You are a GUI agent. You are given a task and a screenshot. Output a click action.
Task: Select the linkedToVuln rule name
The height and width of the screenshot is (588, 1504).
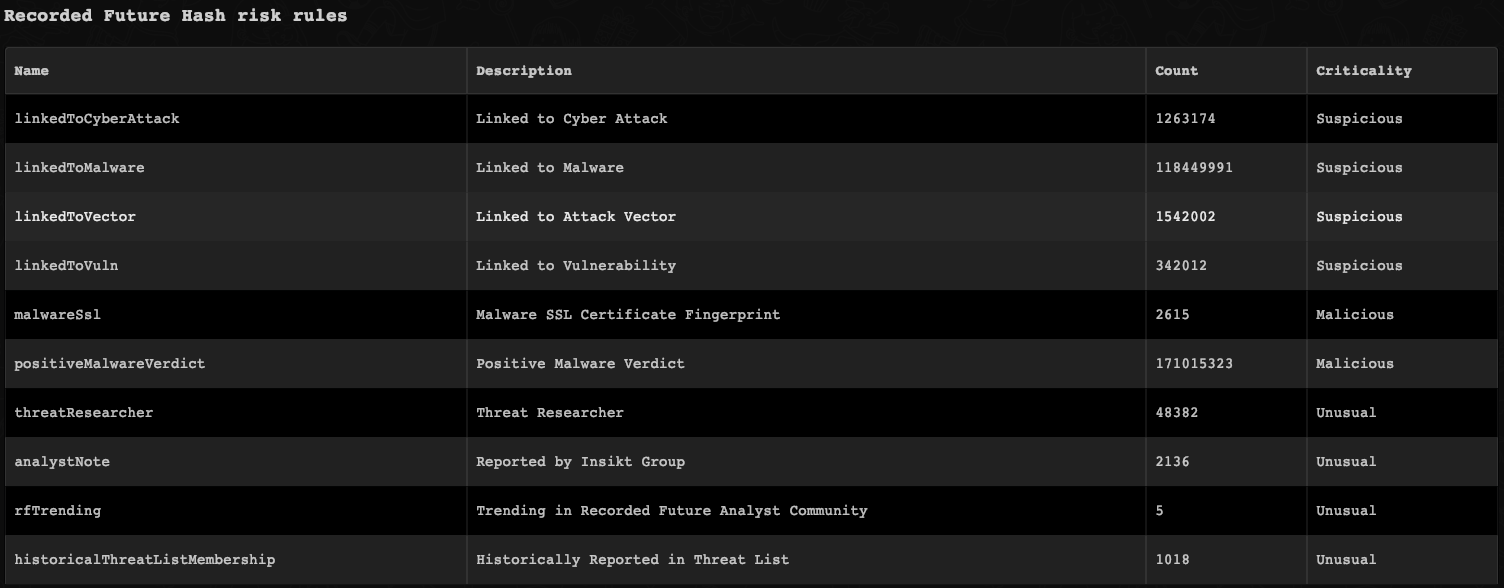[x=66, y=266]
